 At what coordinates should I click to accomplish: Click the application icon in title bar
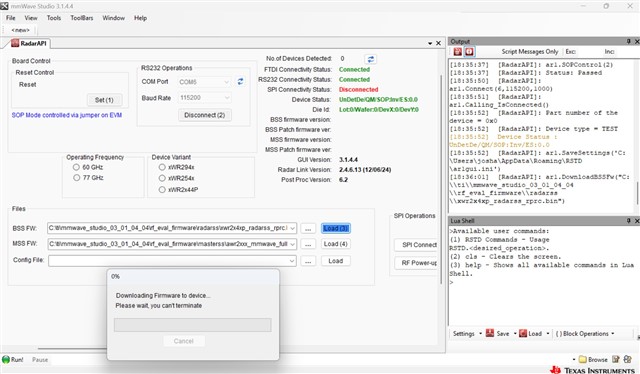click(x=4, y=6)
